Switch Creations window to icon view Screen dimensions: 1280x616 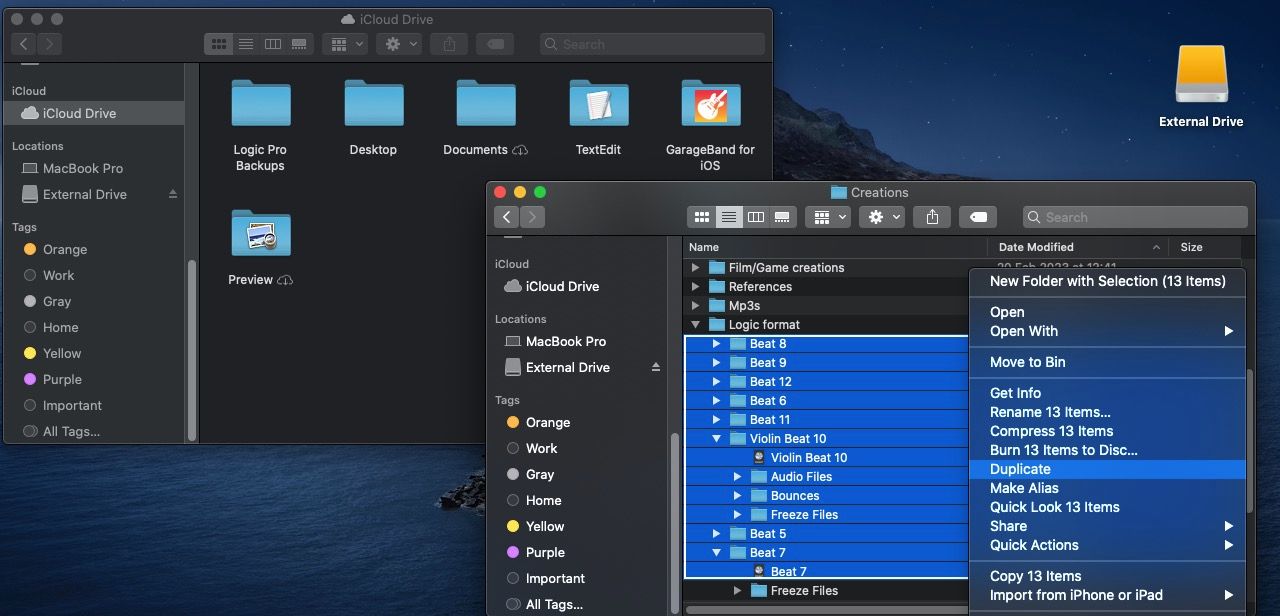click(701, 216)
